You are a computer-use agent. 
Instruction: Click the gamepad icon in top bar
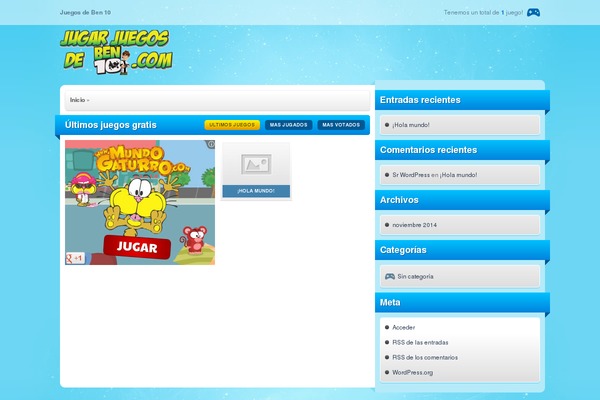tap(533, 13)
